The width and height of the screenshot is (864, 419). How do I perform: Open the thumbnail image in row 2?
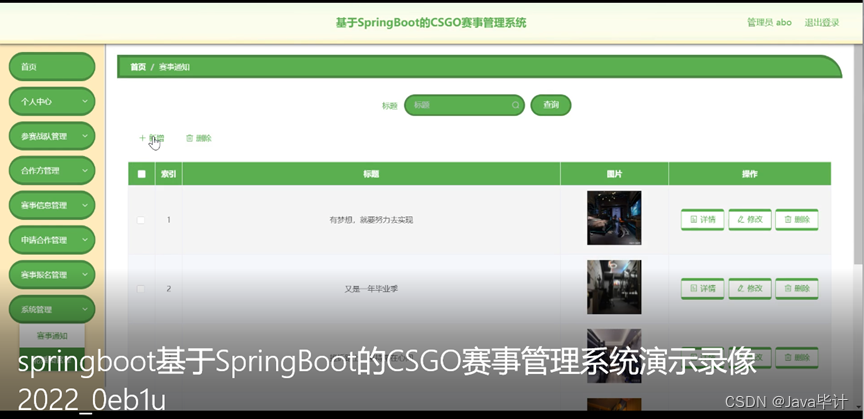[614, 287]
